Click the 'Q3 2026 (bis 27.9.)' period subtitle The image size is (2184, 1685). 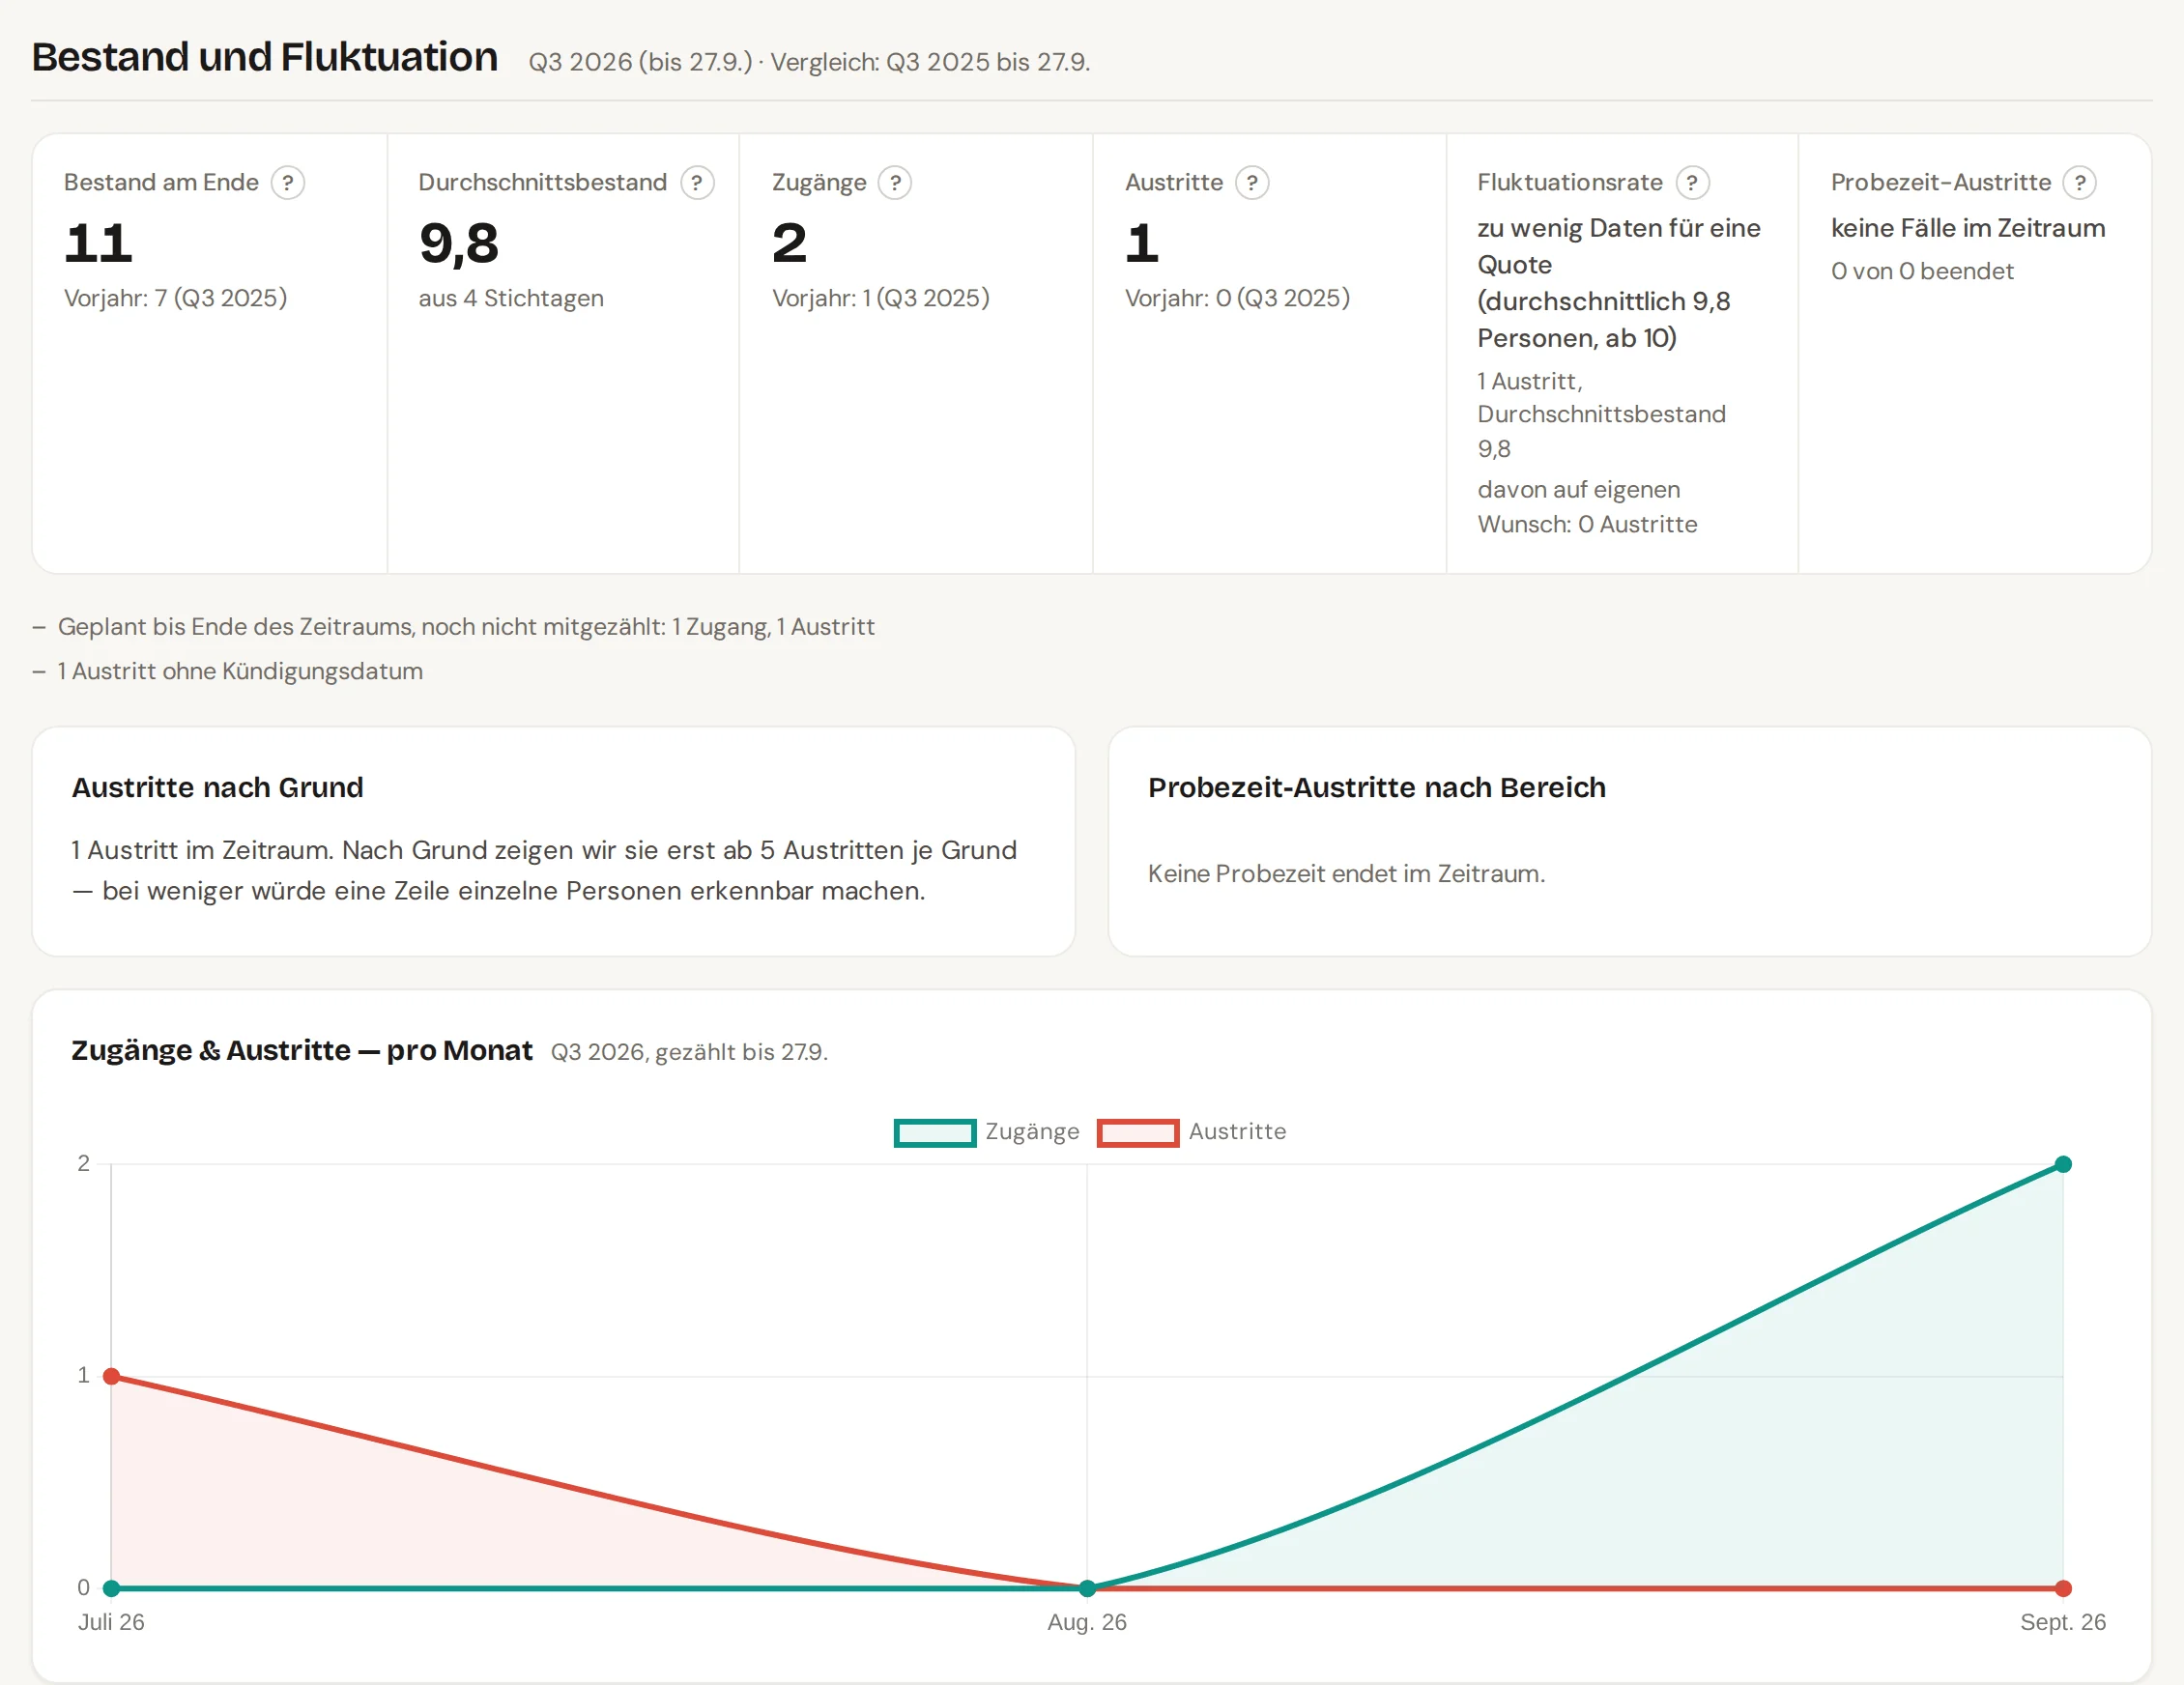click(640, 62)
